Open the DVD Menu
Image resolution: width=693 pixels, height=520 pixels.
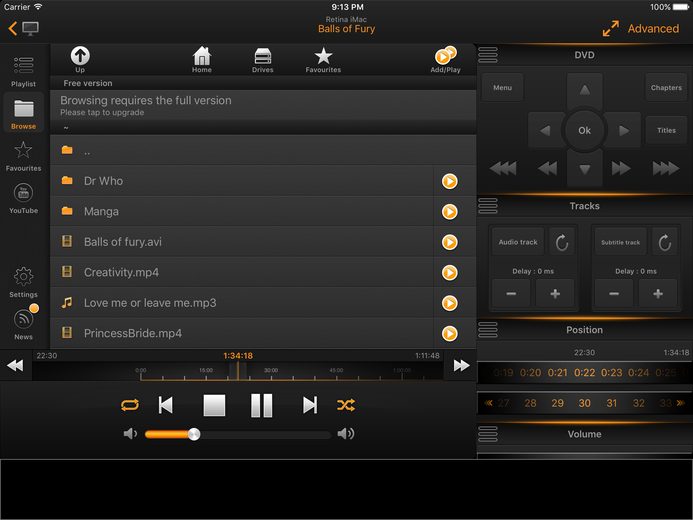click(x=503, y=87)
